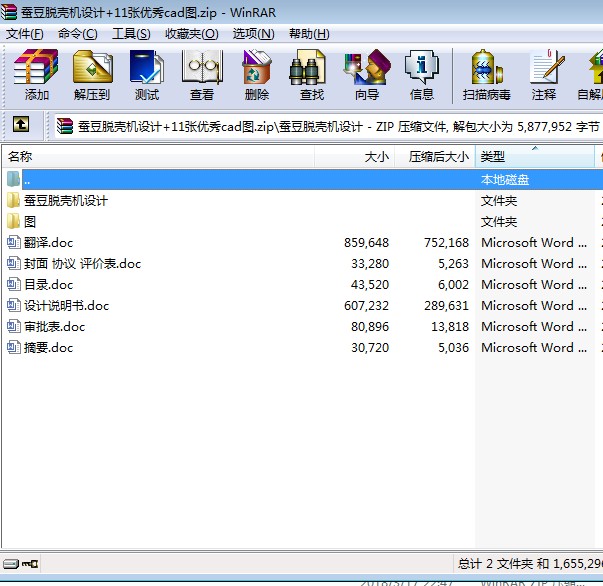Click the Scan Virus (扫描病毒) icon

point(486,67)
